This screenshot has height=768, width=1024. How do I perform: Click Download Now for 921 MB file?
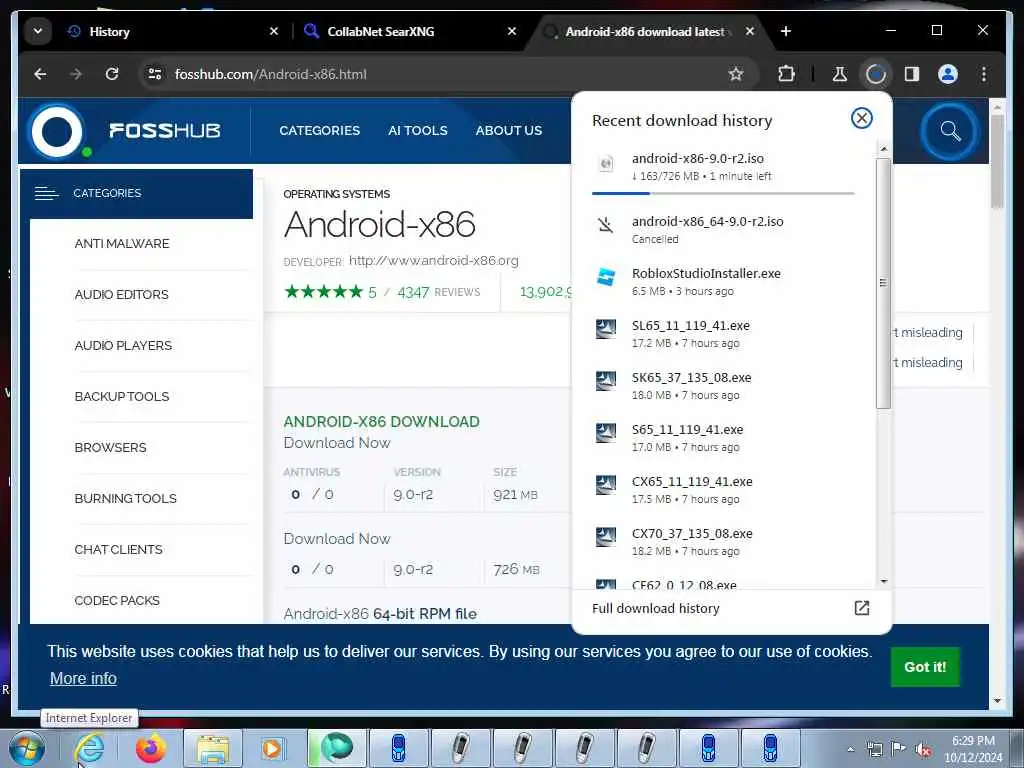[337, 443]
